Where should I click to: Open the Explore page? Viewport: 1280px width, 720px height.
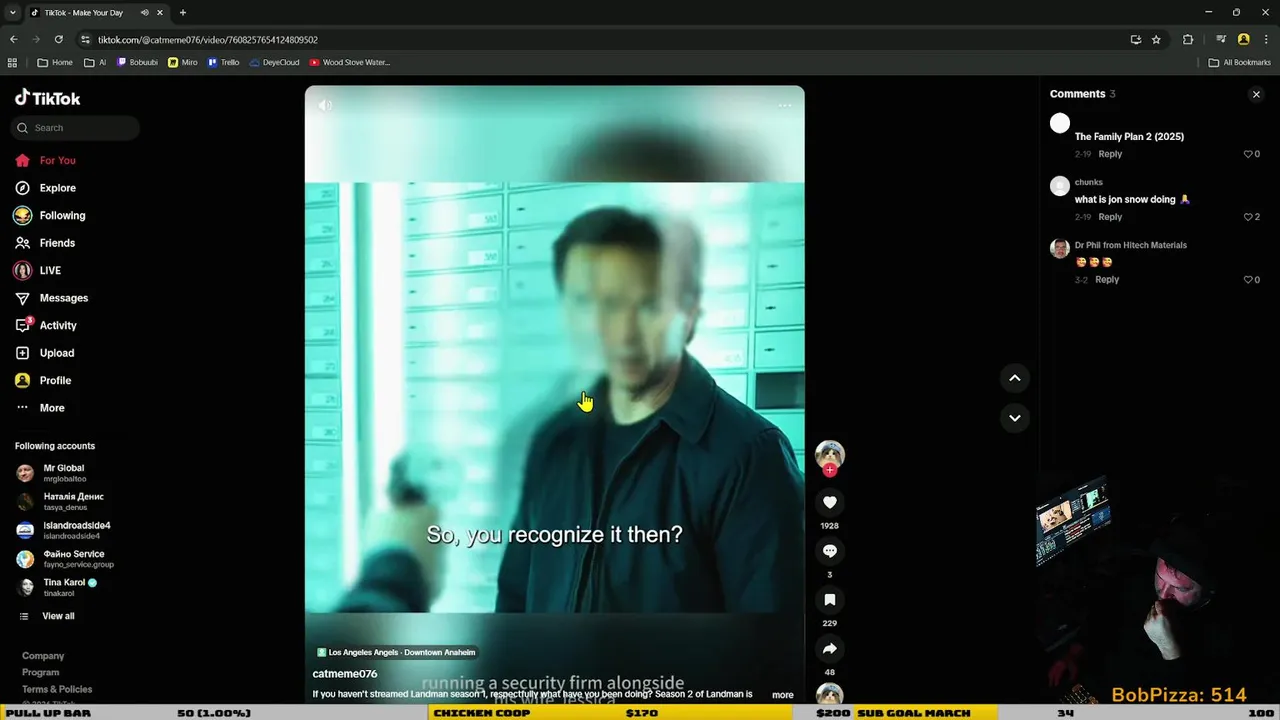coord(46,188)
